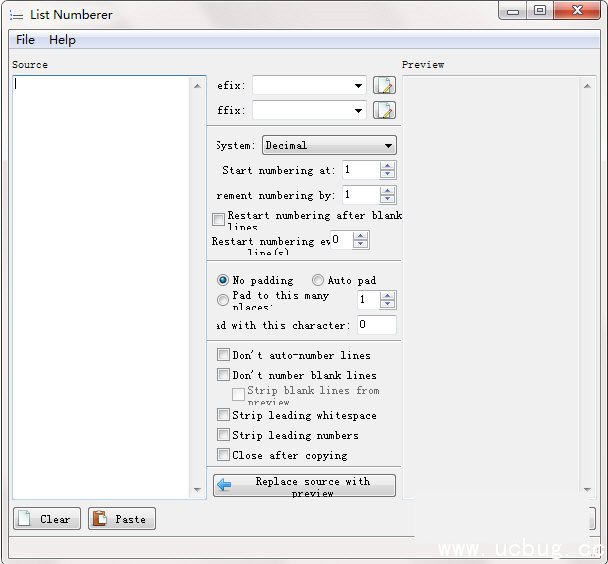
Task: Click the edit icon beside the Prefix field
Action: click(x=384, y=86)
